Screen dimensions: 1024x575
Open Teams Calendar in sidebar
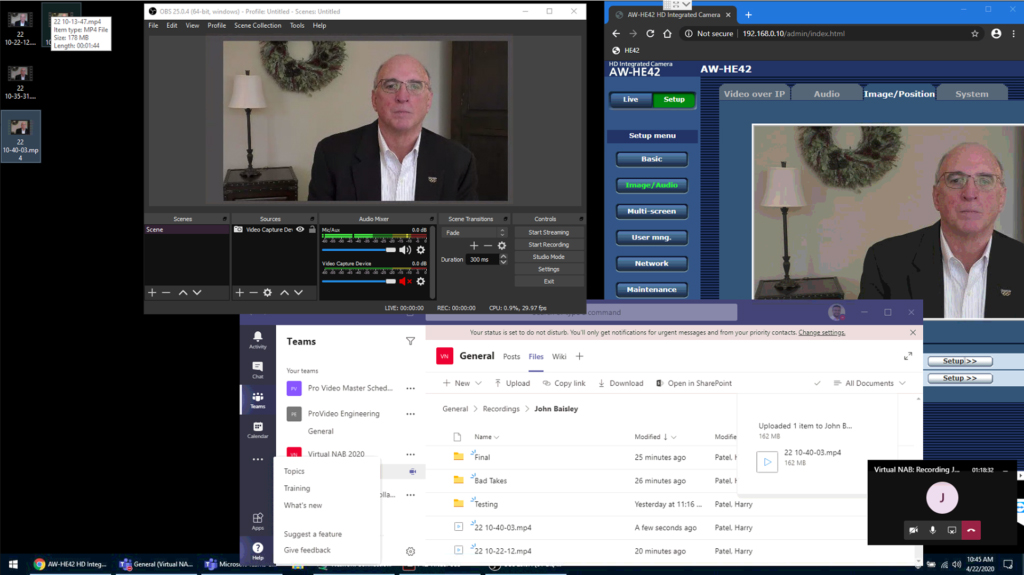point(257,429)
